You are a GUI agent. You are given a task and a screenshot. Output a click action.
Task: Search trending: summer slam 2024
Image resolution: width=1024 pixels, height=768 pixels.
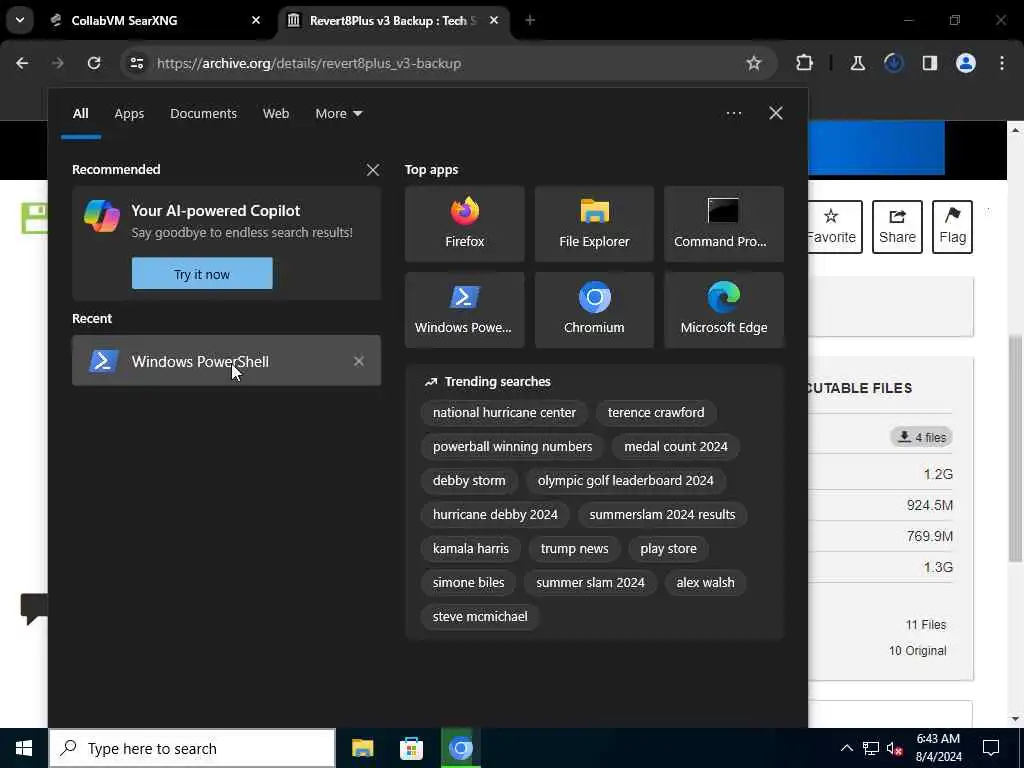590,583
